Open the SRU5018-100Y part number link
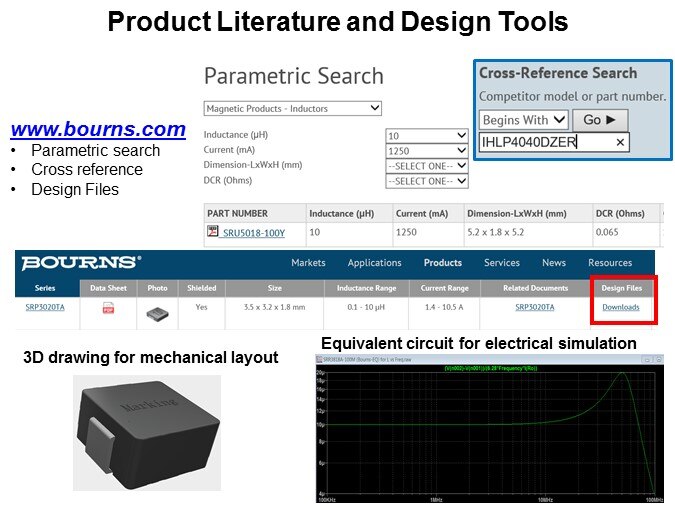This screenshot has width=675, height=506. point(253,233)
